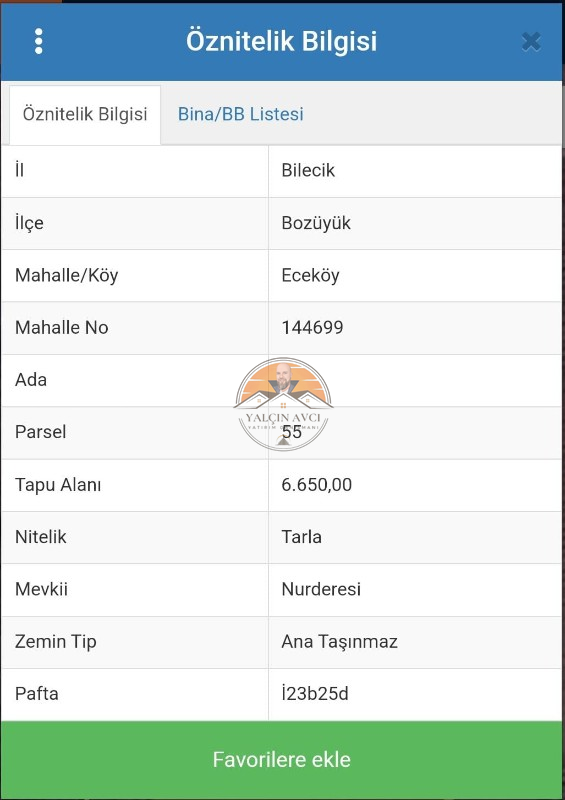Close the Öznitelik Bilgisi panel
Viewport: 565px width, 800px height.
[x=531, y=42]
